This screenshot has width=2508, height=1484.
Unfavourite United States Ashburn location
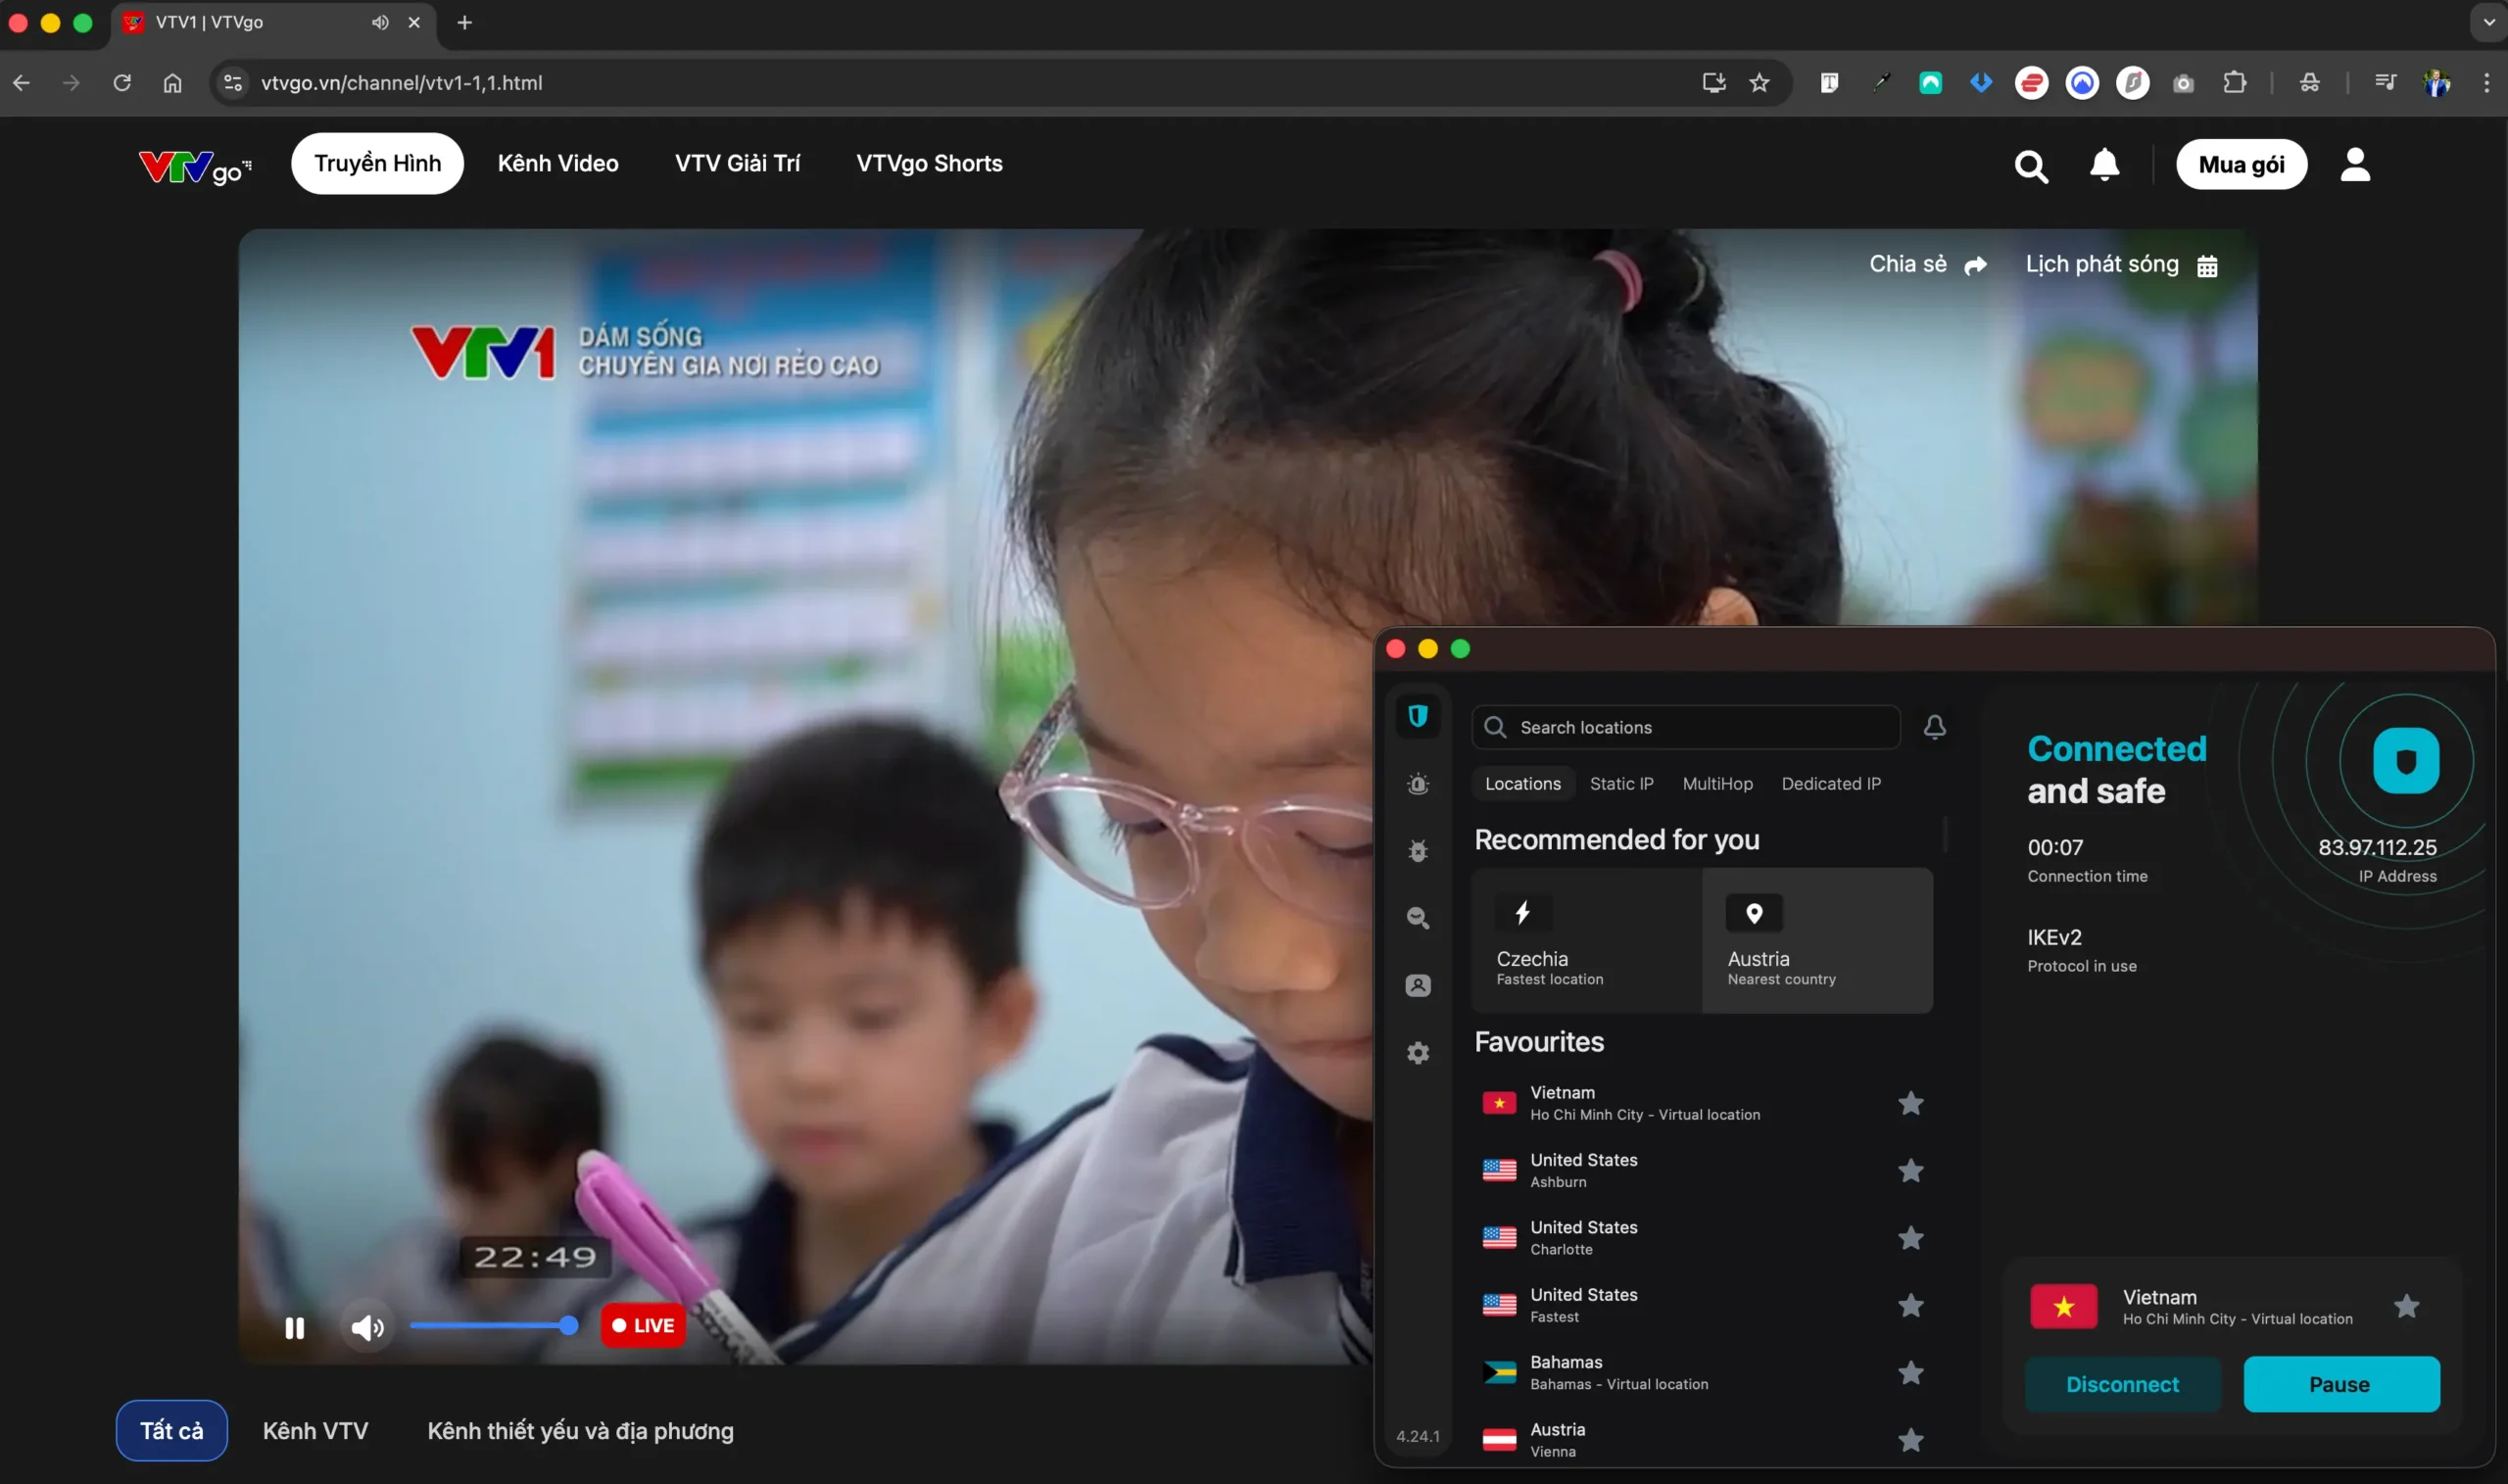pyautogui.click(x=1911, y=1170)
